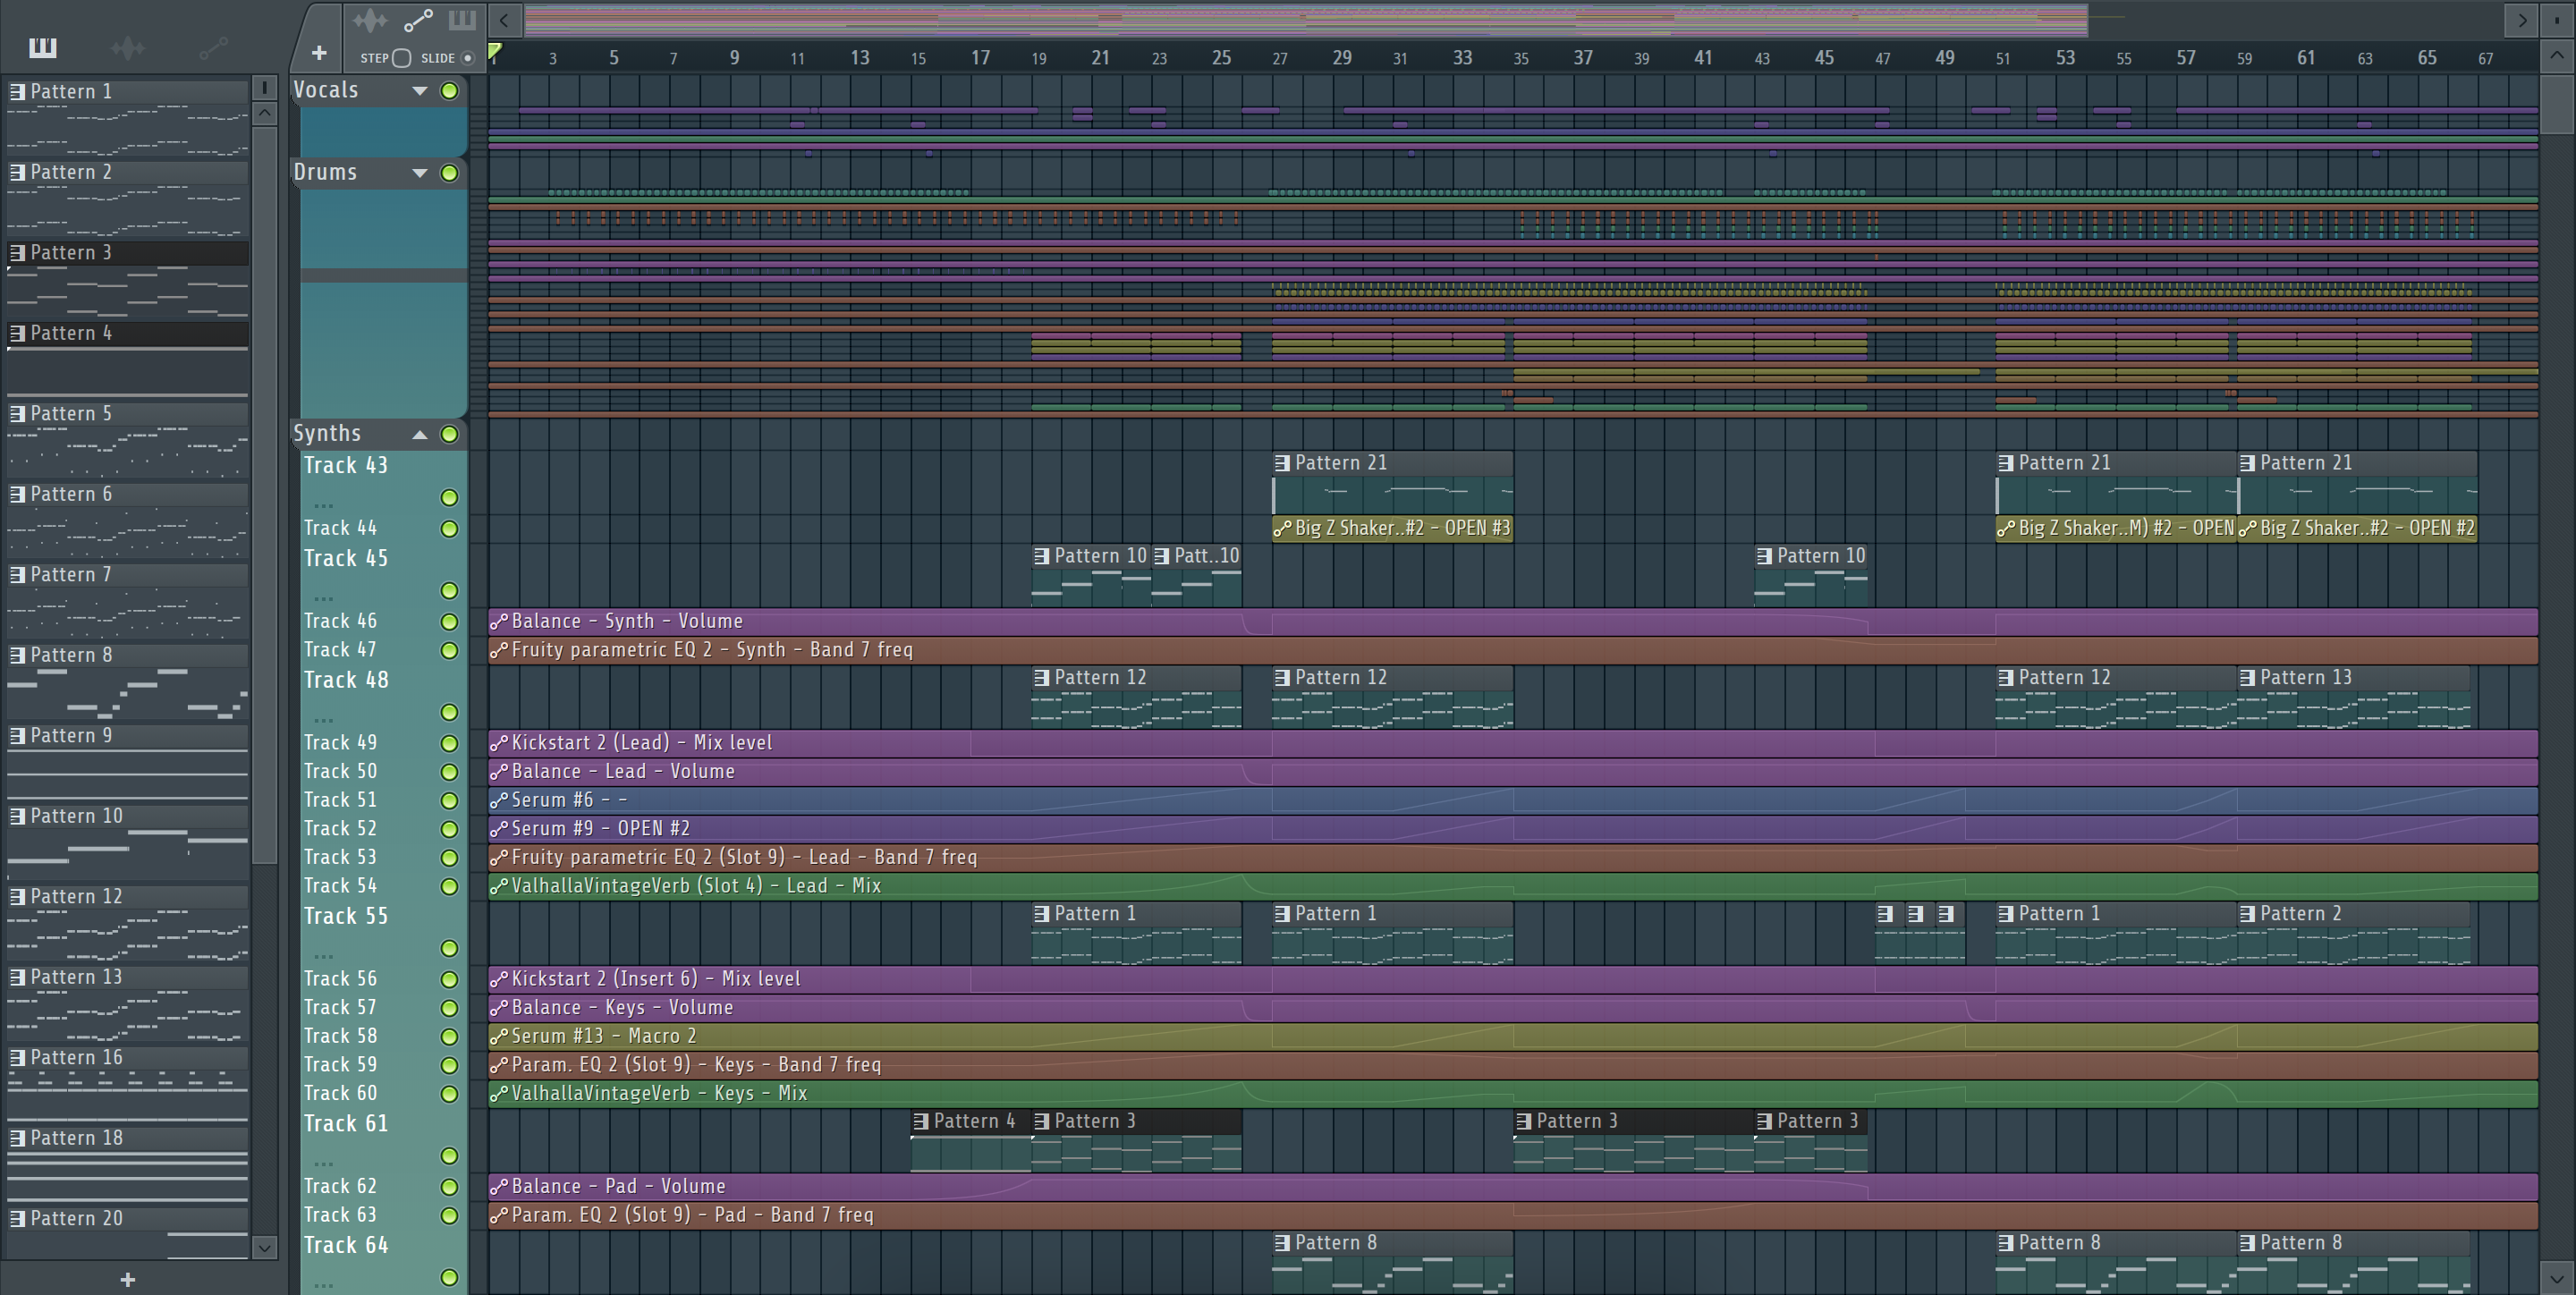Click automation icon of Serum #6 clip

pos(499,800)
